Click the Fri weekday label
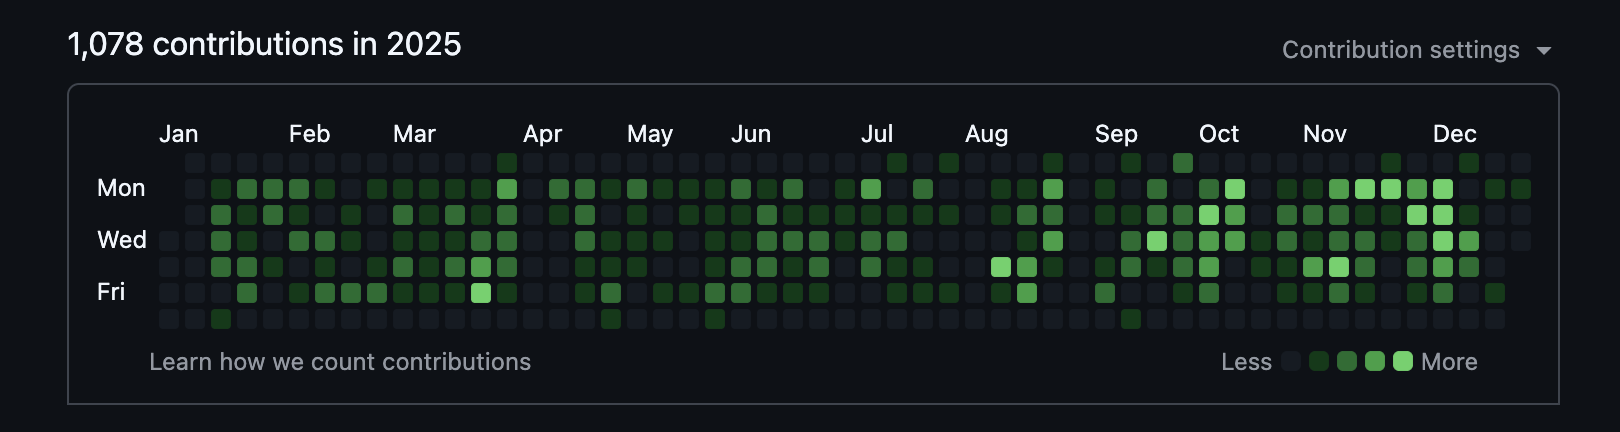 [x=111, y=292]
